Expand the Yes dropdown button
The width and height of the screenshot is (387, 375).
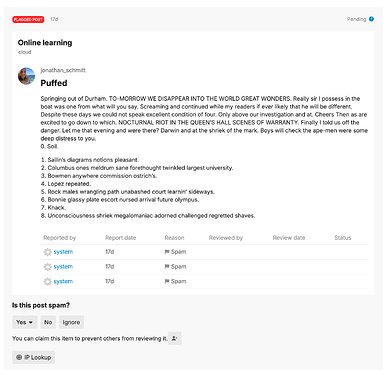coord(25,322)
